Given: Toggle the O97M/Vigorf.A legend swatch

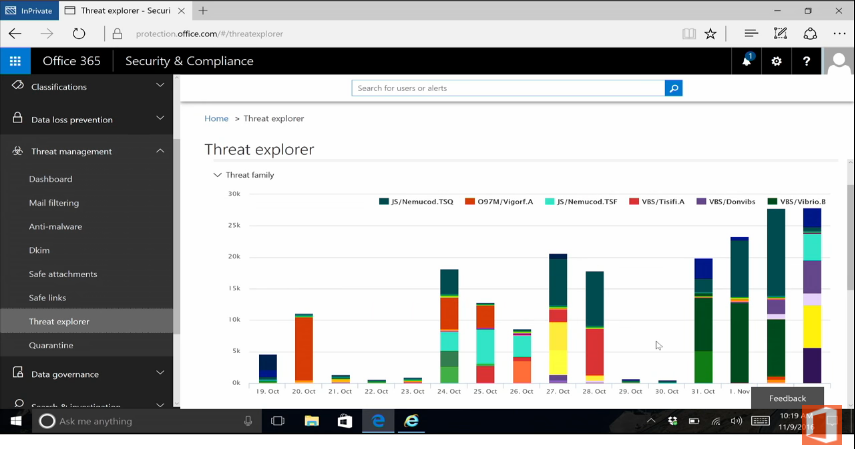Looking at the screenshot, I should 469,202.
